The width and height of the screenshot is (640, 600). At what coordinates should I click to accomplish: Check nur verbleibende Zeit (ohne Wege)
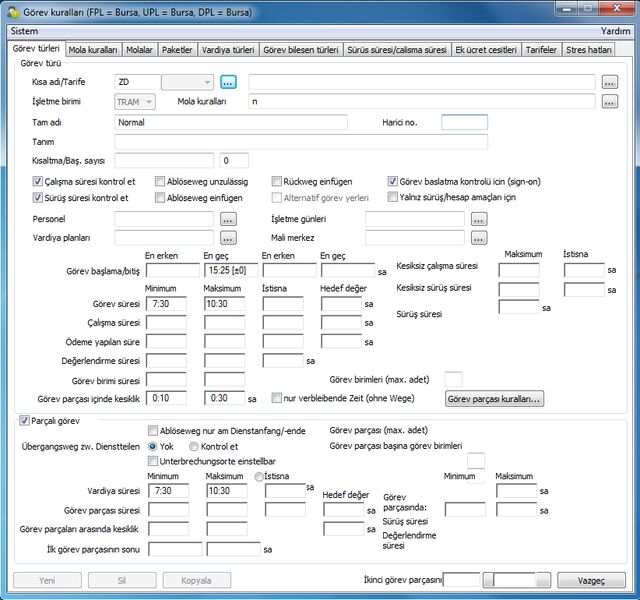tap(277, 398)
